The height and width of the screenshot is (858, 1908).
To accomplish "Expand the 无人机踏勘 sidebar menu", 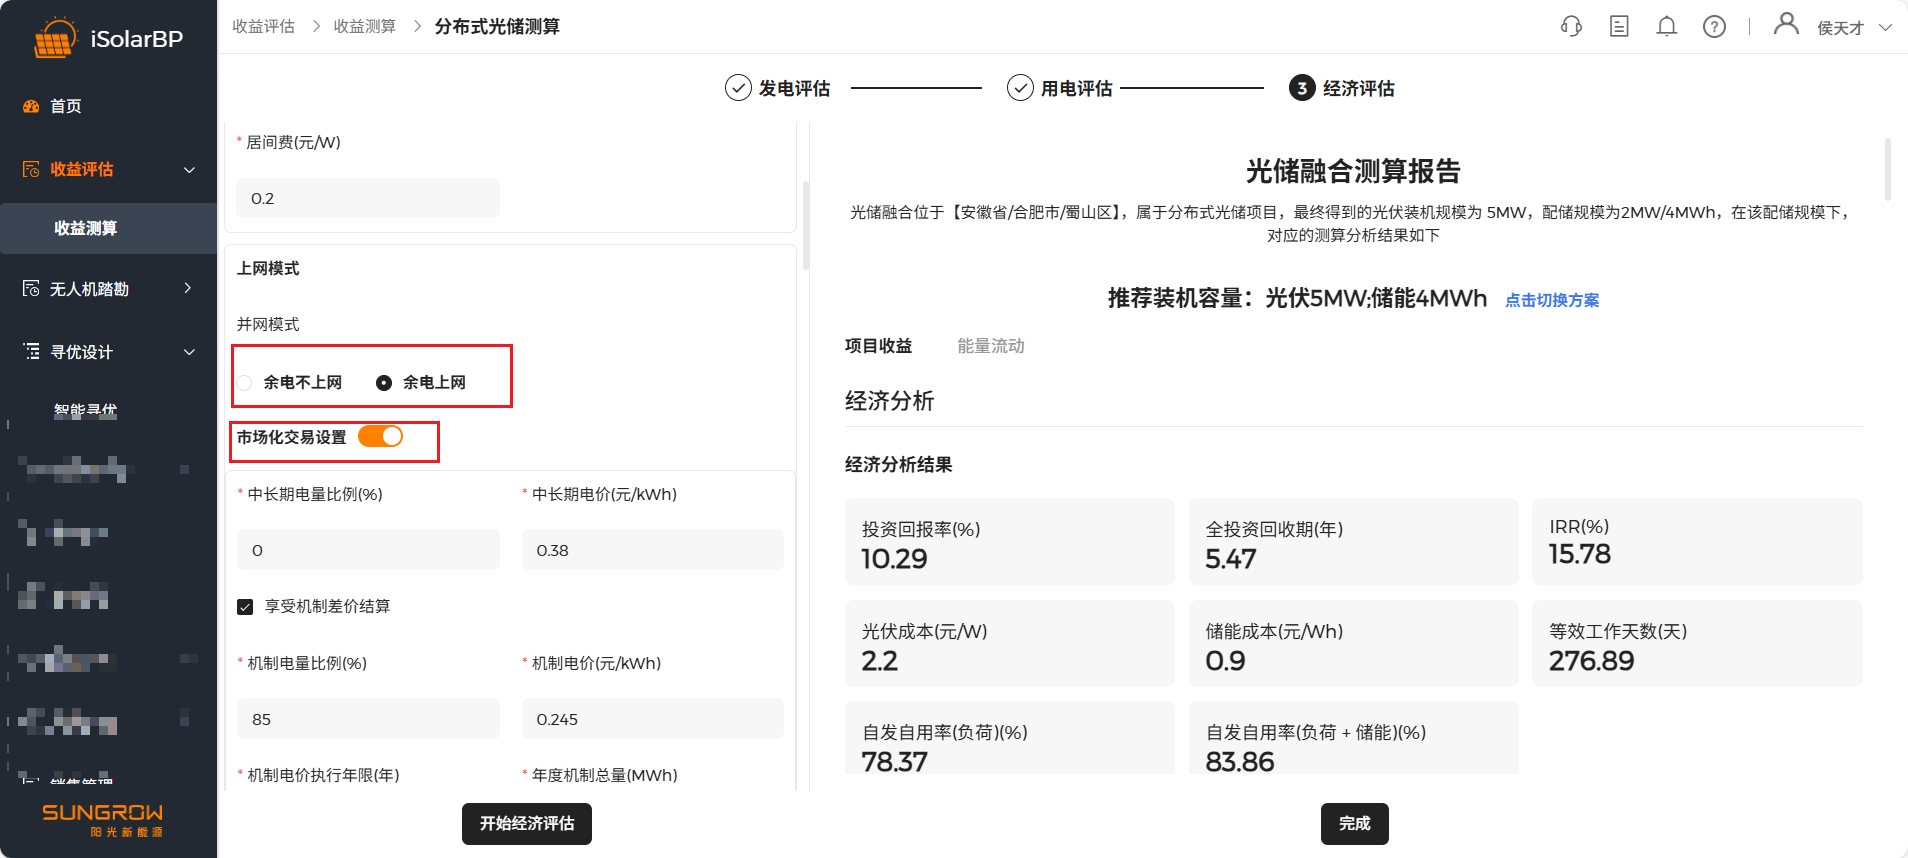I will [x=188, y=289].
